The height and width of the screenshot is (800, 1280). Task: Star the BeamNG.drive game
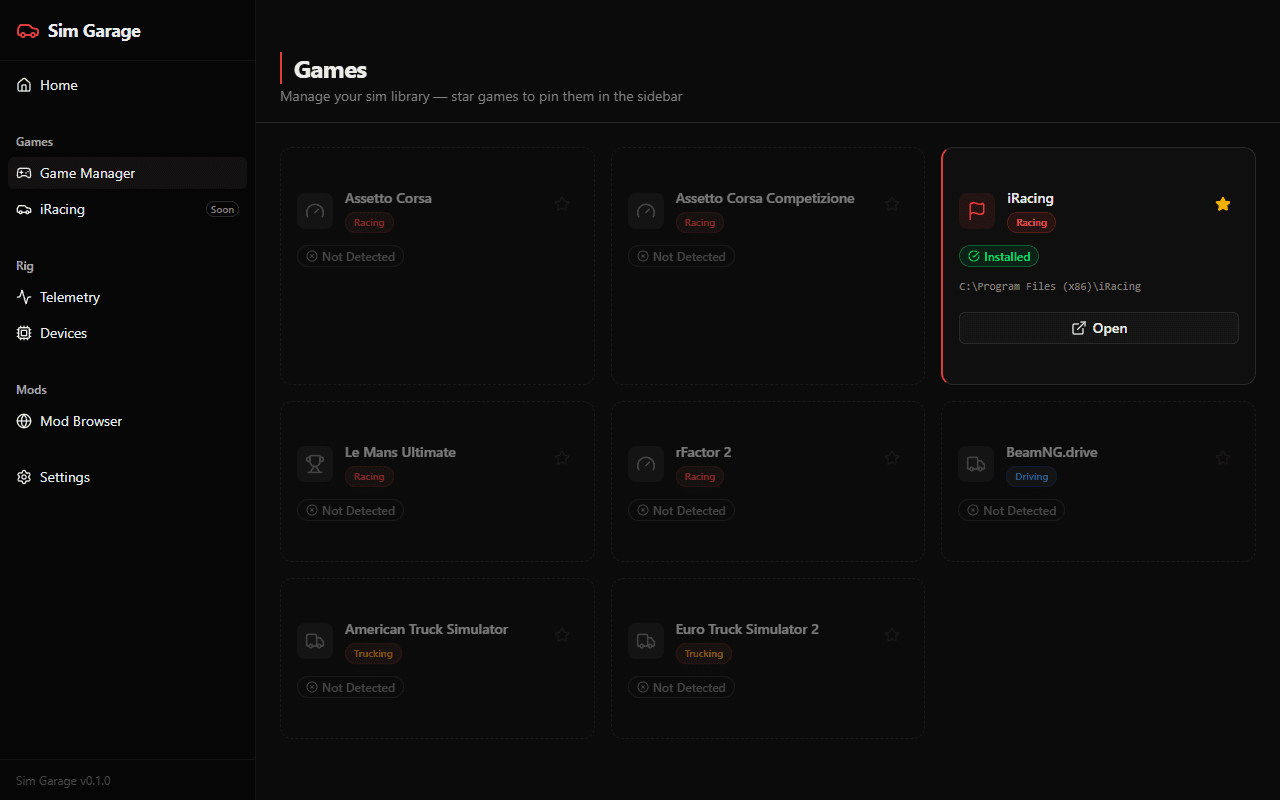(x=1222, y=458)
